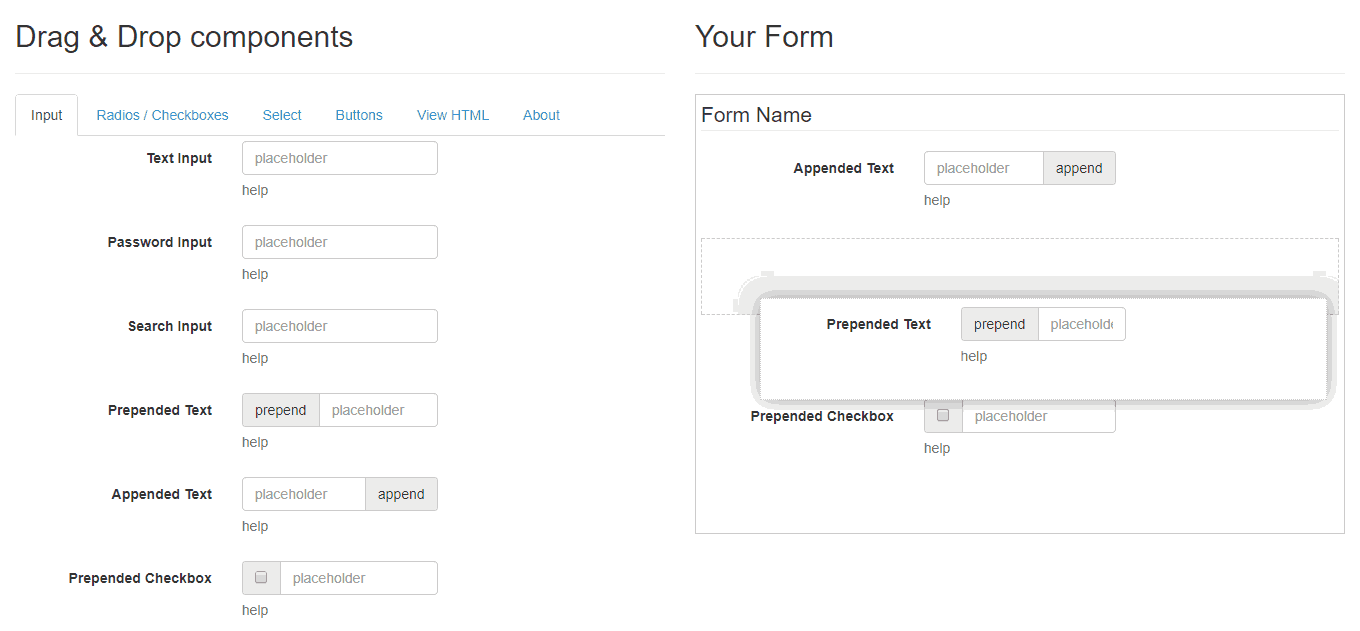Image resolution: width=1360 pixels, height=631 pixels.
Task: Click the Password Input placeholder field
Action: 339,242
